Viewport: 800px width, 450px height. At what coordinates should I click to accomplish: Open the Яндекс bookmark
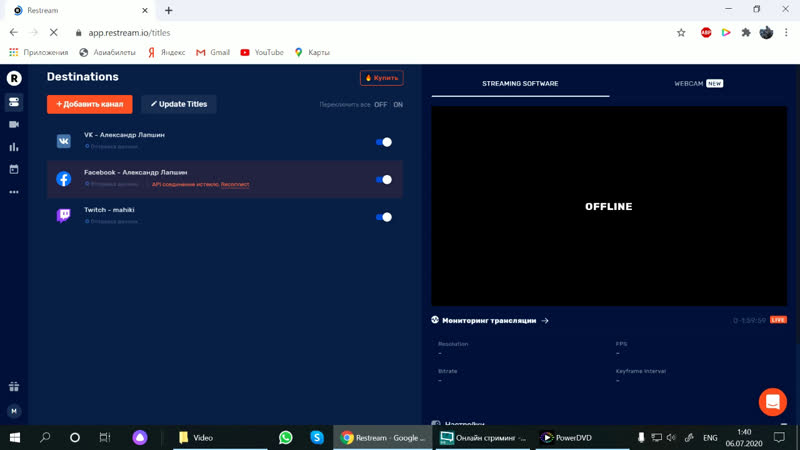tap(166, 52)
